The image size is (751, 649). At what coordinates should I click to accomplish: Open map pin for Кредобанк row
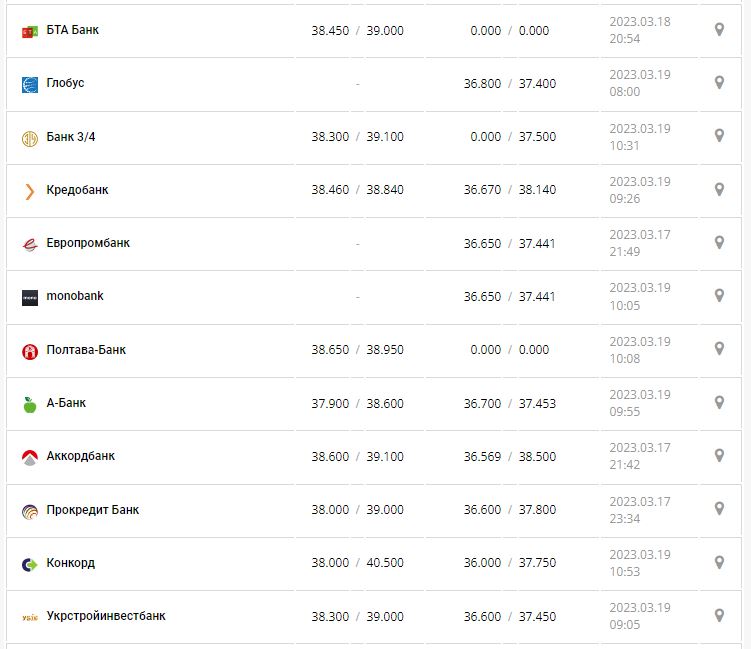[x=718, y=189]
